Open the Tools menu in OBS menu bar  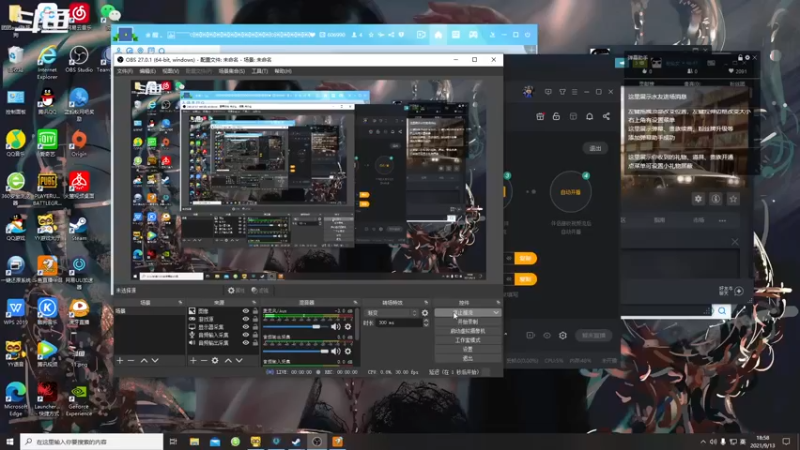point(259,71)
